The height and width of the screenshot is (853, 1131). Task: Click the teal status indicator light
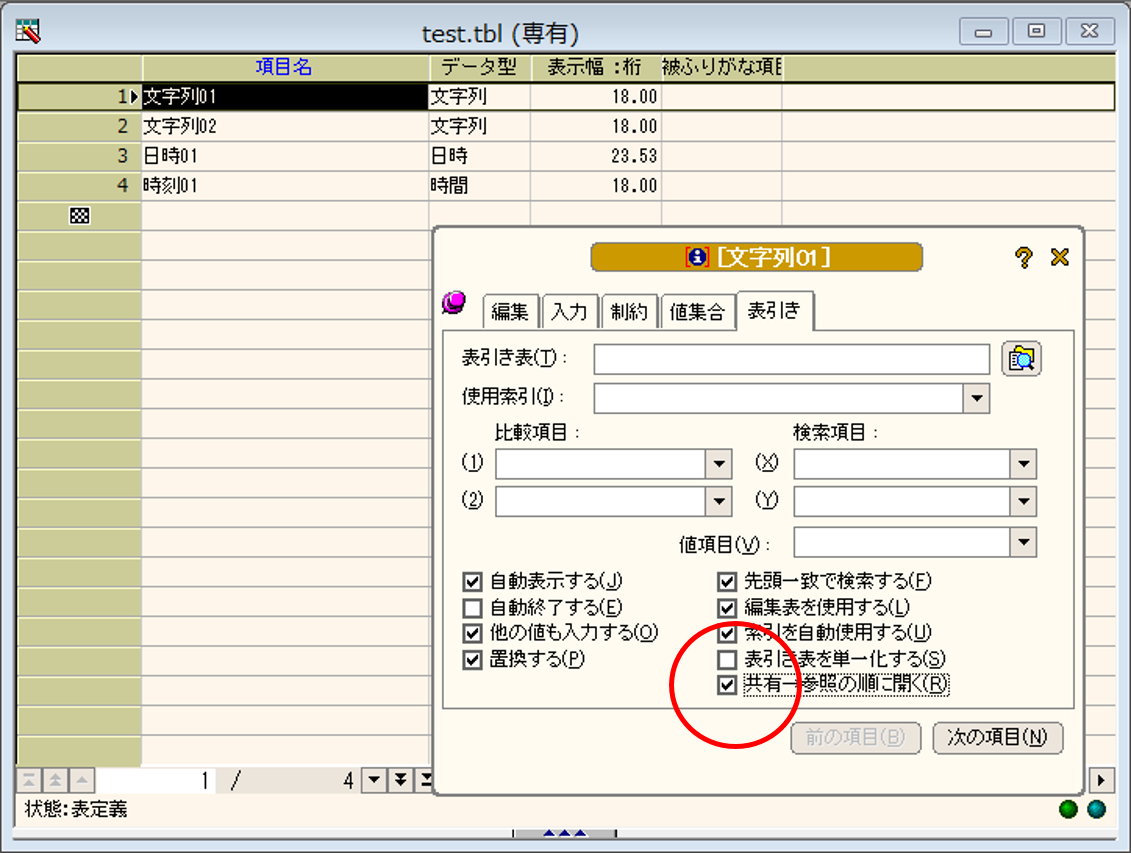[x=1097, y=809]
